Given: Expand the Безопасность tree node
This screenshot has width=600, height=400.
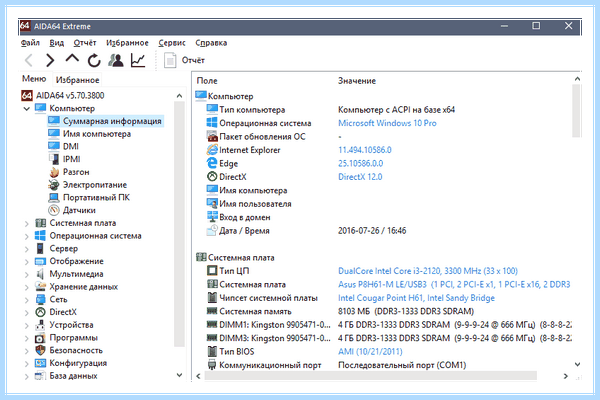Looking at the screenshot, I should click(x=26, y=351).
